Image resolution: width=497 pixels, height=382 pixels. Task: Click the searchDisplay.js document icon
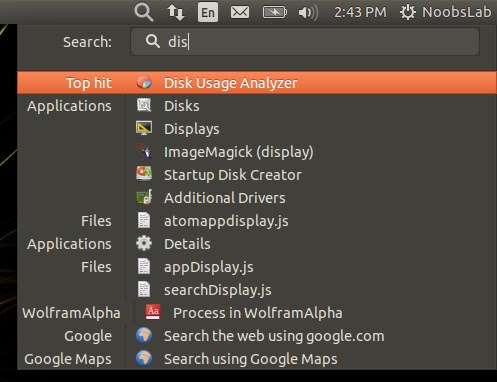[144, 289]
